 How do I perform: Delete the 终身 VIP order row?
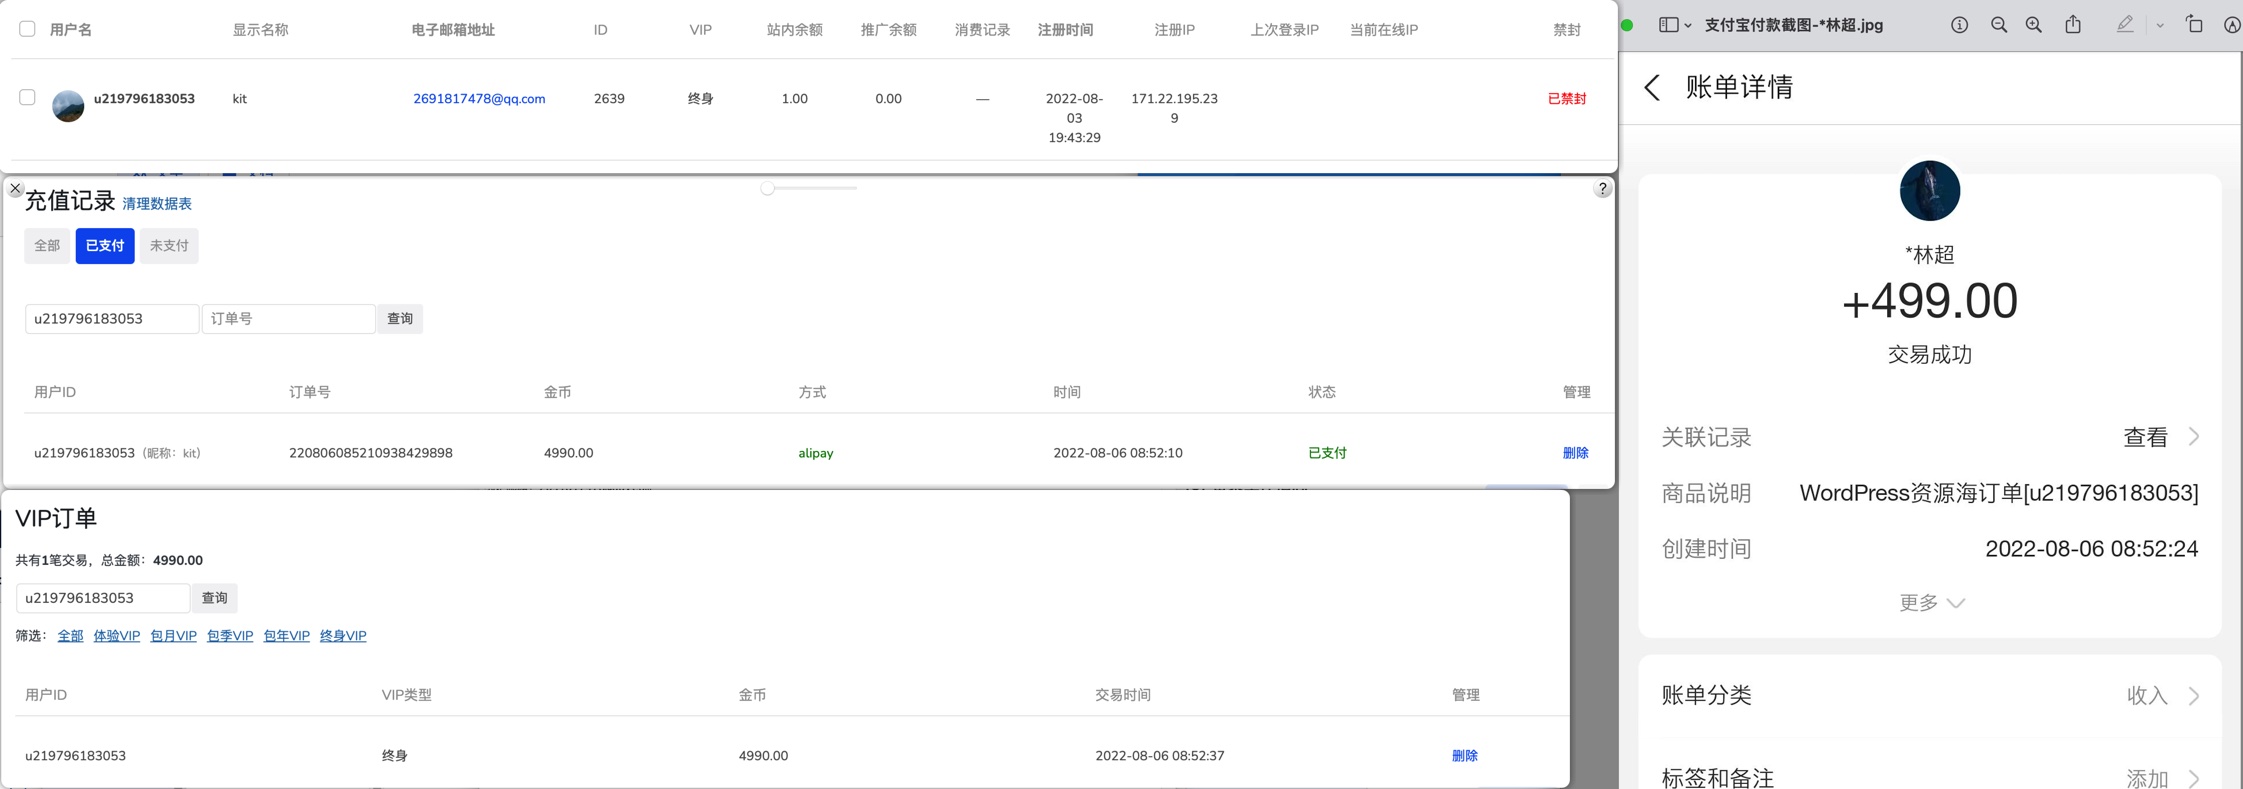click(x=1464, y=756)
